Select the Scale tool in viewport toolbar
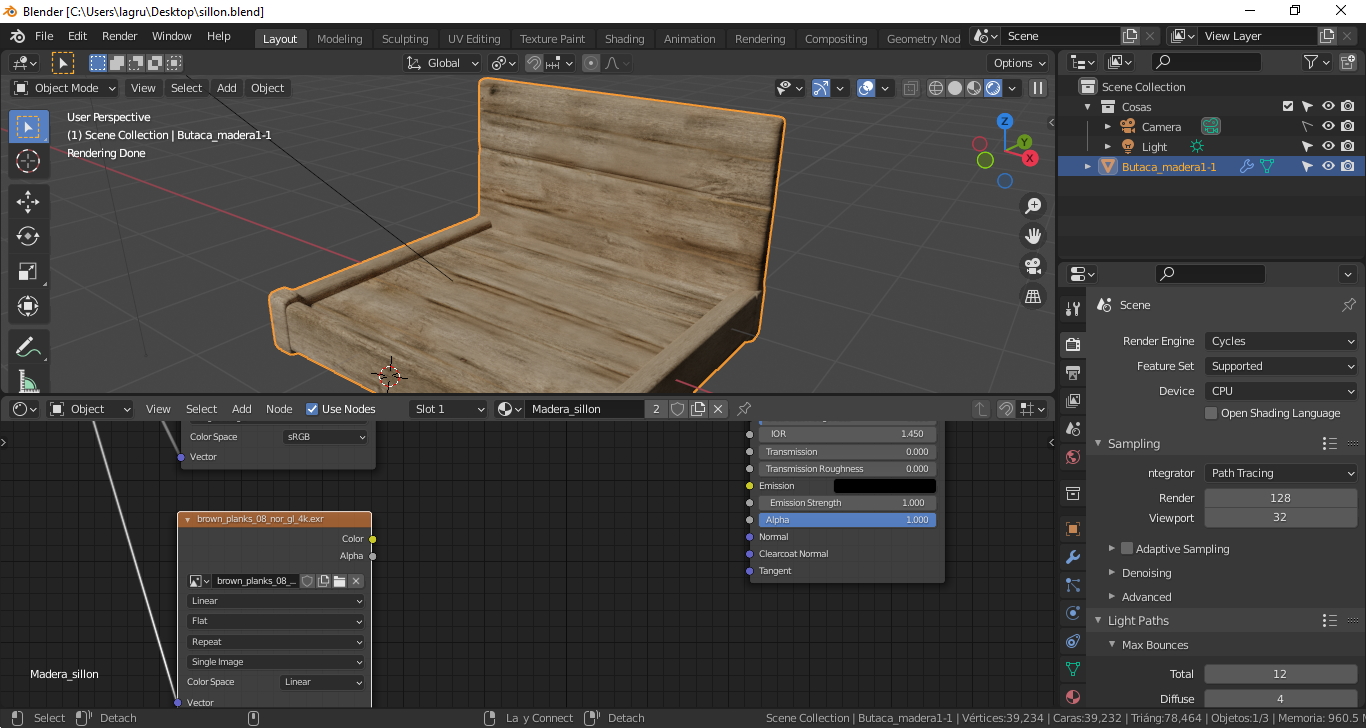Viewport: 1366px width, 728px height. [x=28, y=271]
